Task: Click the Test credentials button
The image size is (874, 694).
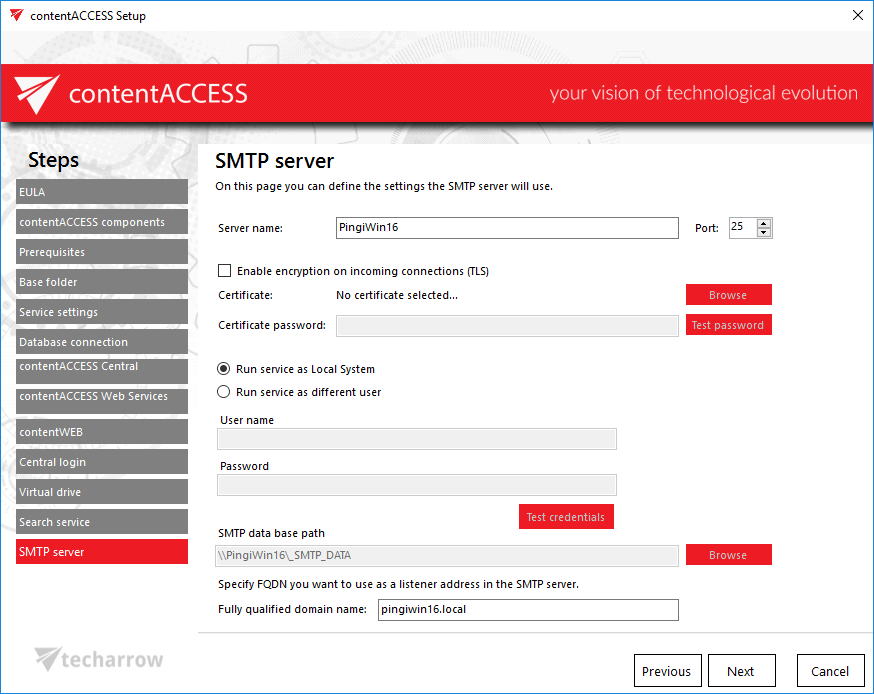Action: tap(565, 517)
